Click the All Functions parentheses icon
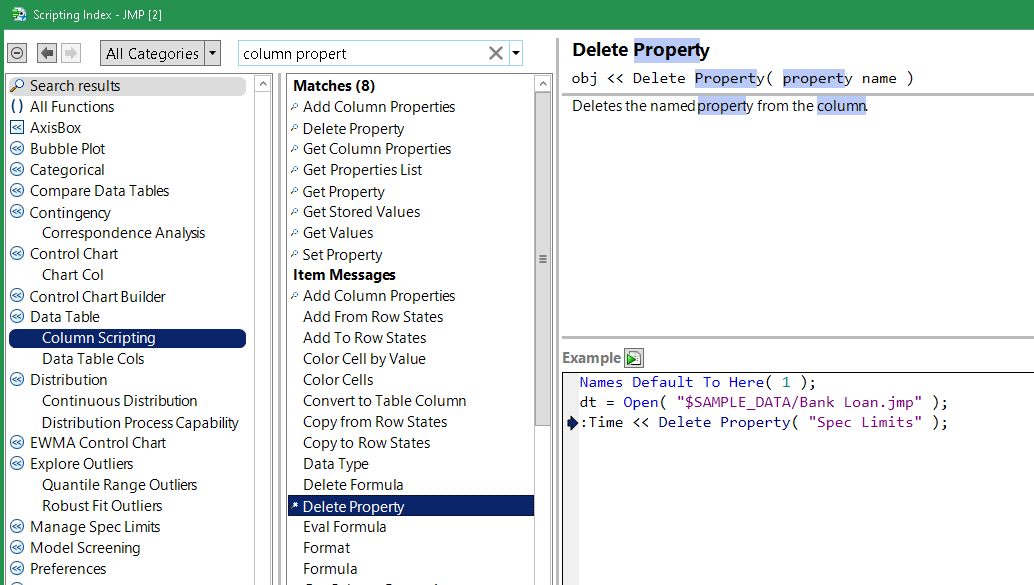1034x585 pixels. 17,107
